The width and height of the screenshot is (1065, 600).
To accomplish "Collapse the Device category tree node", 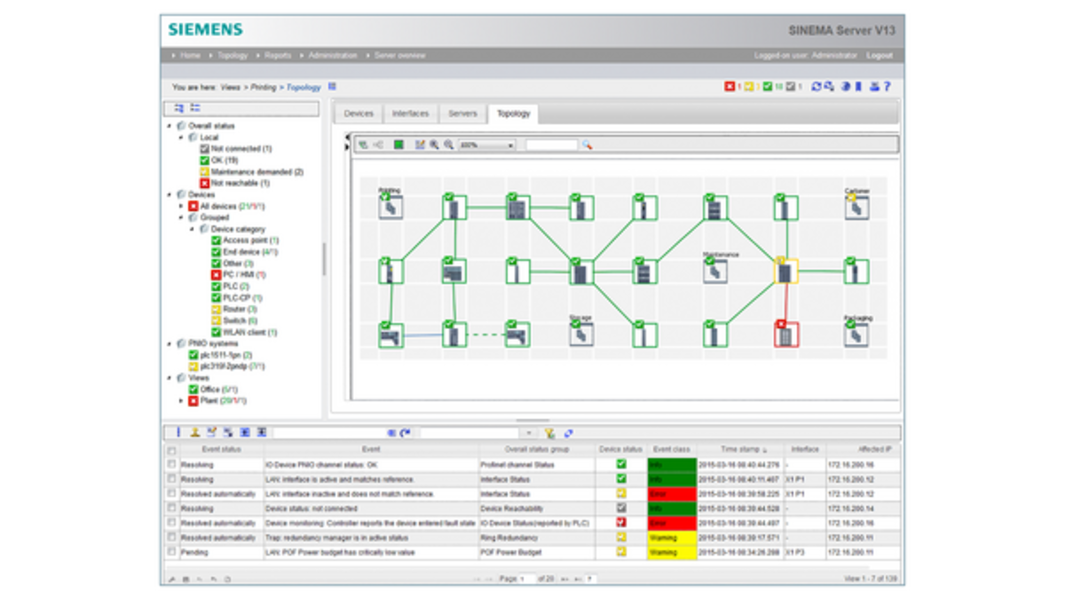I will pos(192,229).
